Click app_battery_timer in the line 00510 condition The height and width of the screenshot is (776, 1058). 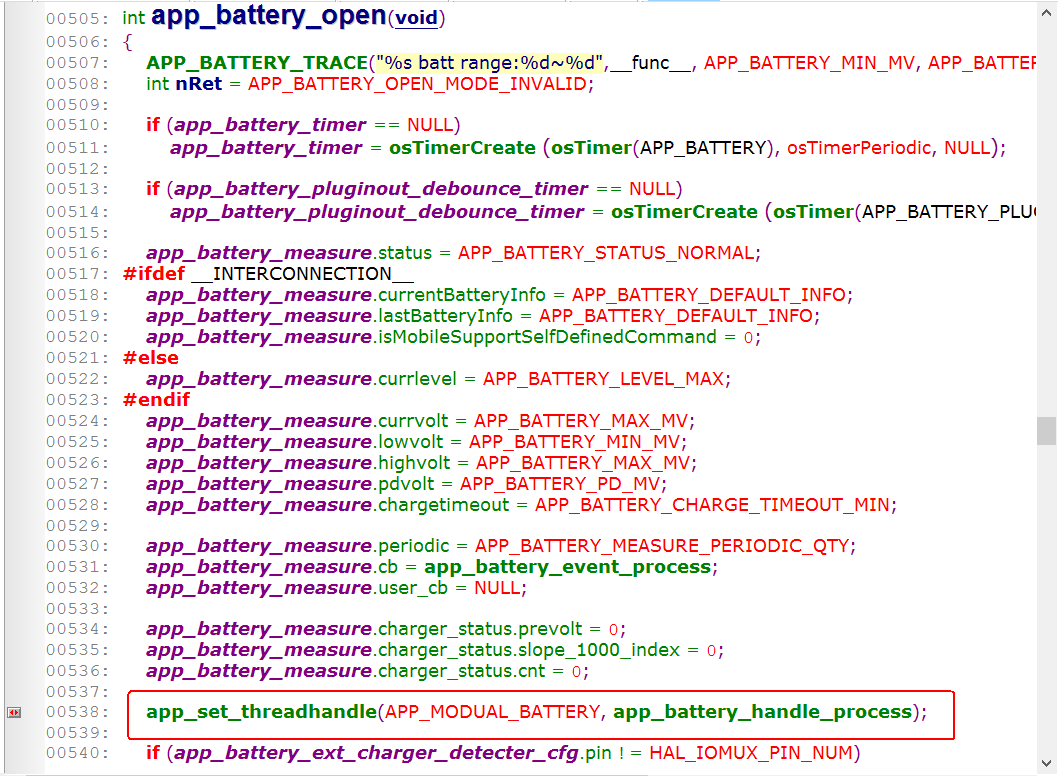point(270,125)
